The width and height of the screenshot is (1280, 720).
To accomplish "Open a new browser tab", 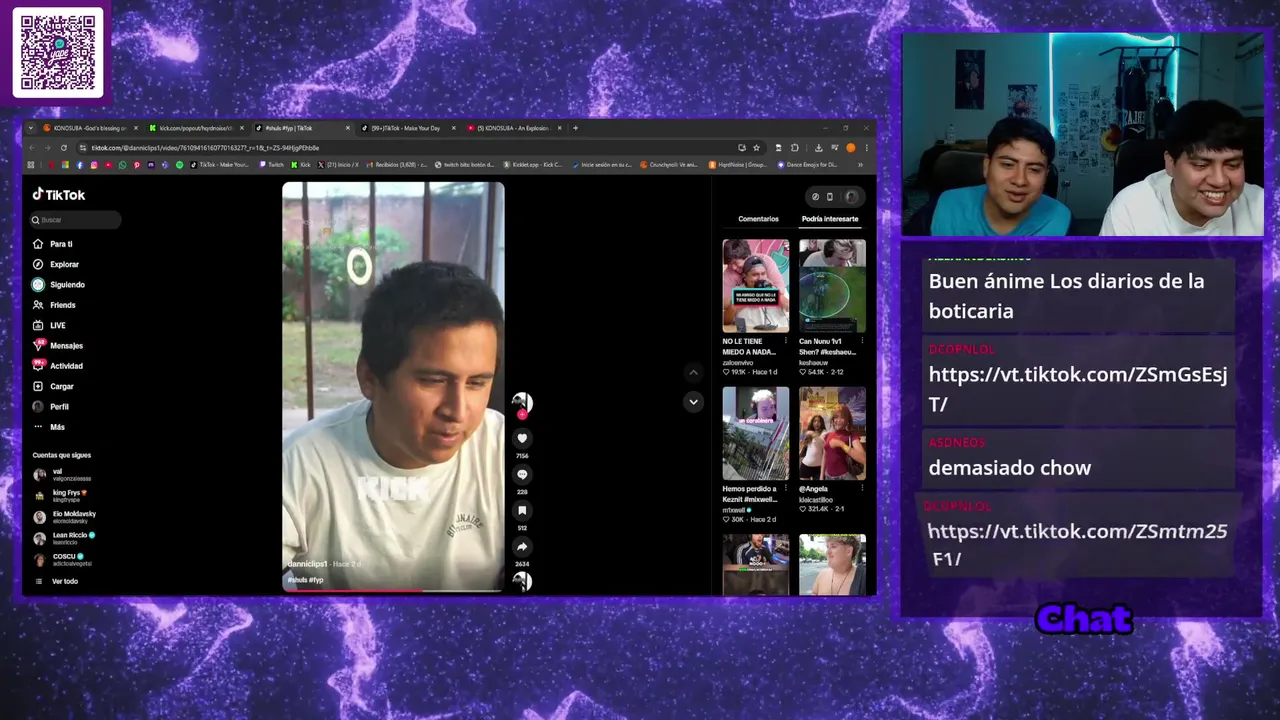I will pos(575,128).
